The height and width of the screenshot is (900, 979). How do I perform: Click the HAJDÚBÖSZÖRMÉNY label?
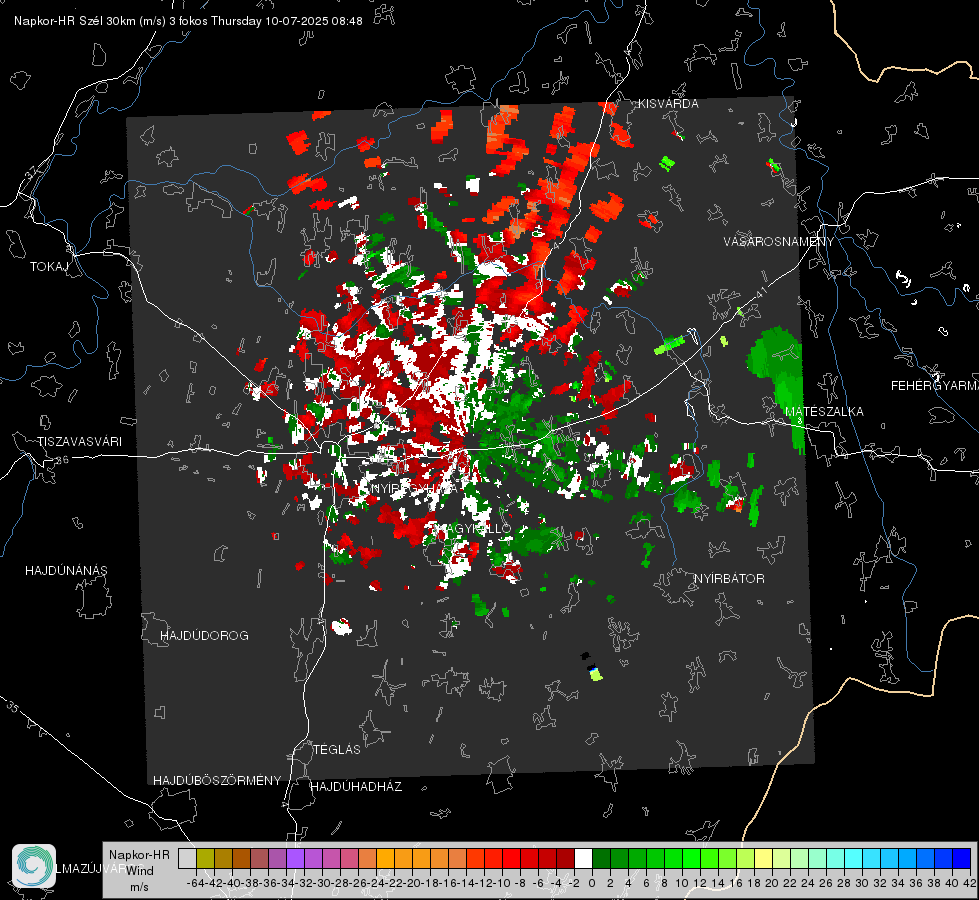[x=217, y=781]
